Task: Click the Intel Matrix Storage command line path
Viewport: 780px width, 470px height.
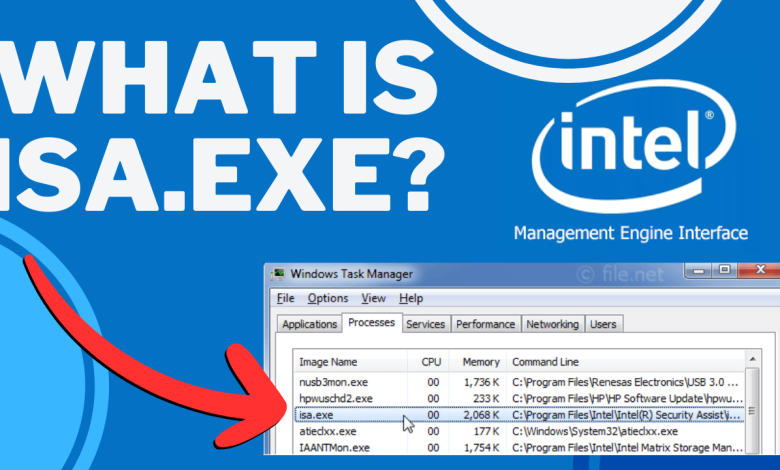Action: (x=627, y=448)
